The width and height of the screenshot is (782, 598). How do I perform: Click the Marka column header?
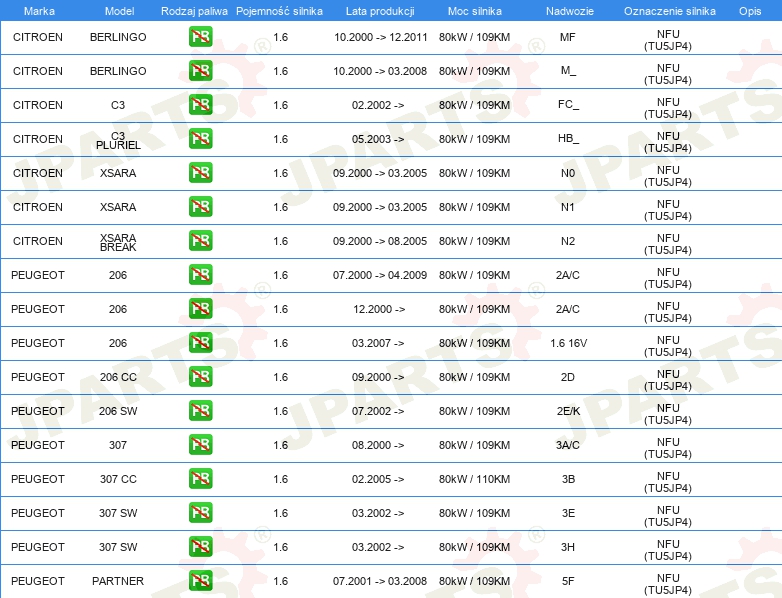tap(39, 11)
